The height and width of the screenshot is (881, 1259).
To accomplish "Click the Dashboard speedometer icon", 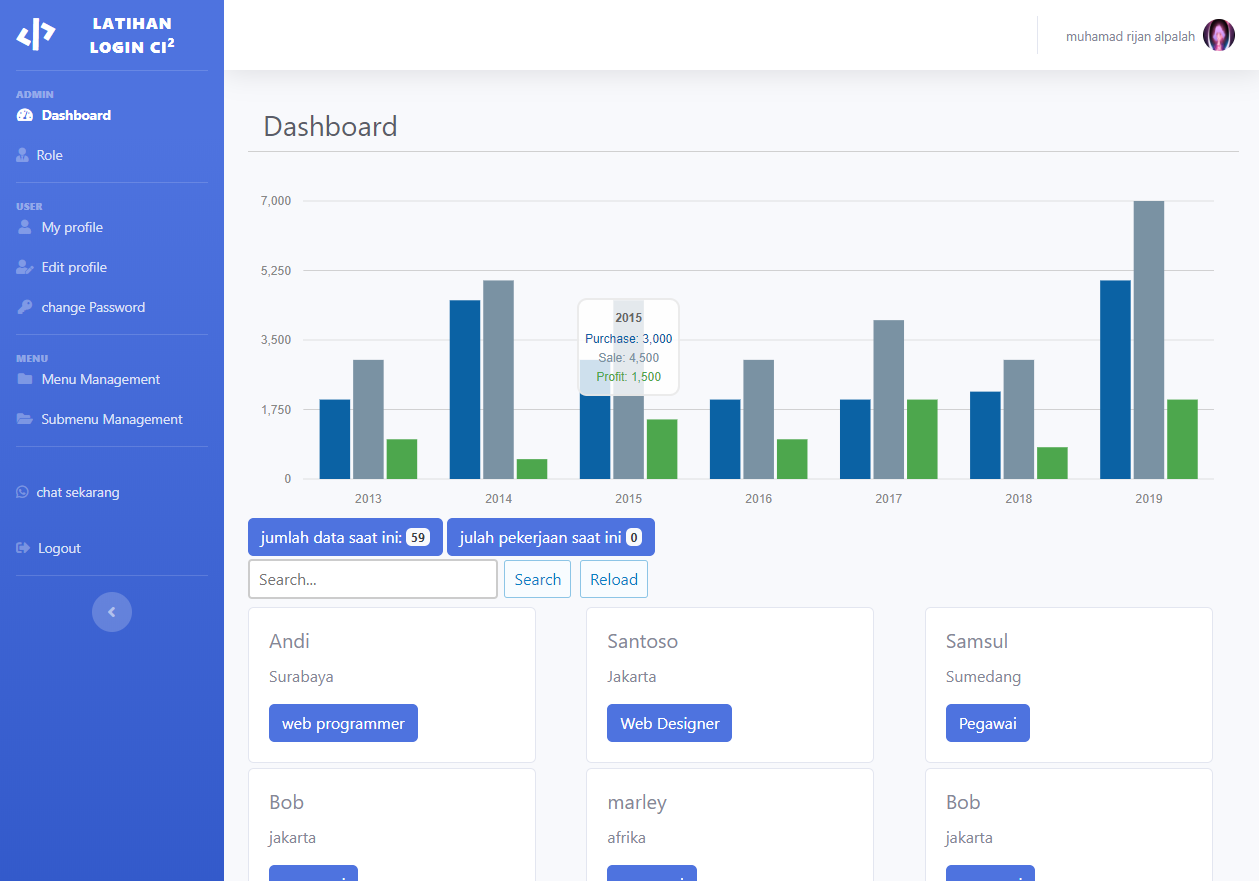I will [x=25, y=115].
